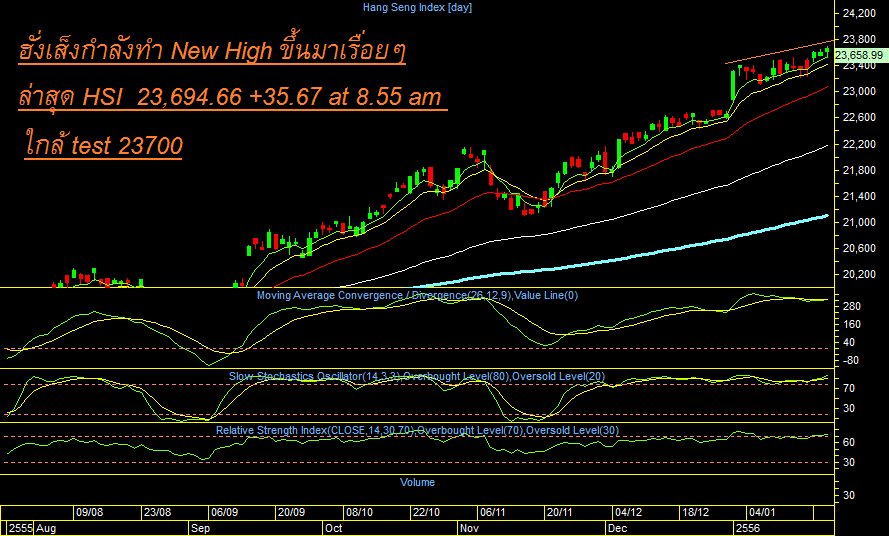Click the 04/12 date label

[x=628, y=512]
